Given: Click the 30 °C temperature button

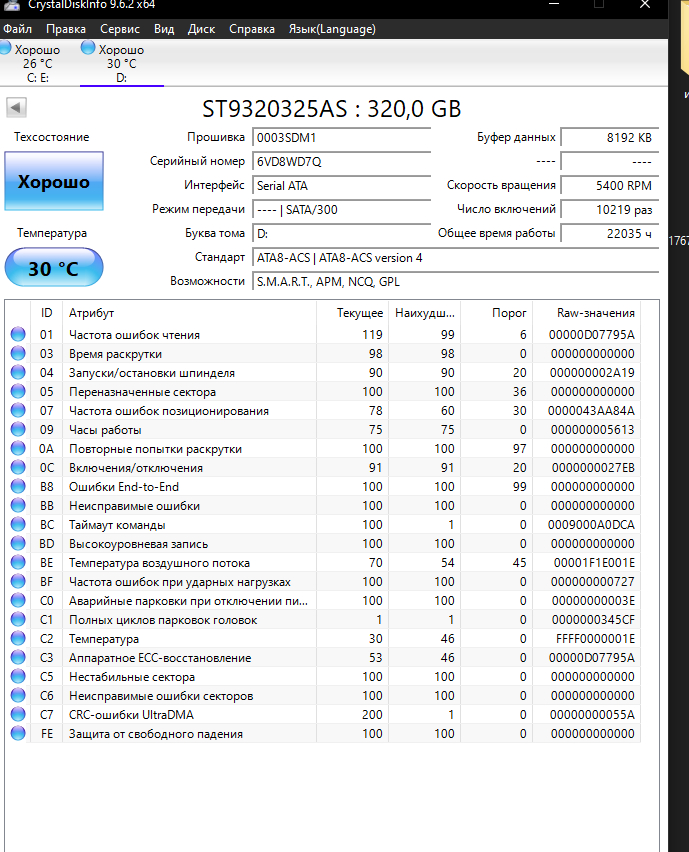Looking at the screenshot, I should (x=54, y=267).
